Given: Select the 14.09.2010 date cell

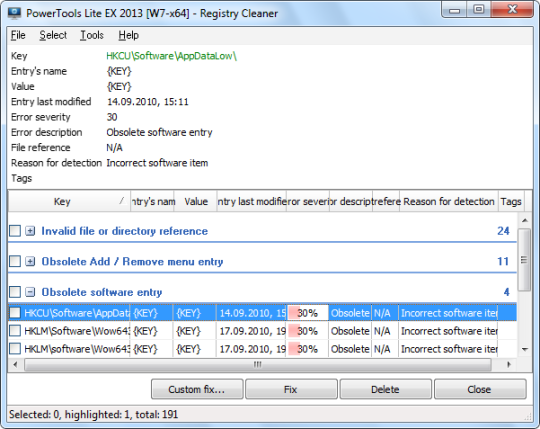Looking at the screenshot, I should [252, 313].
